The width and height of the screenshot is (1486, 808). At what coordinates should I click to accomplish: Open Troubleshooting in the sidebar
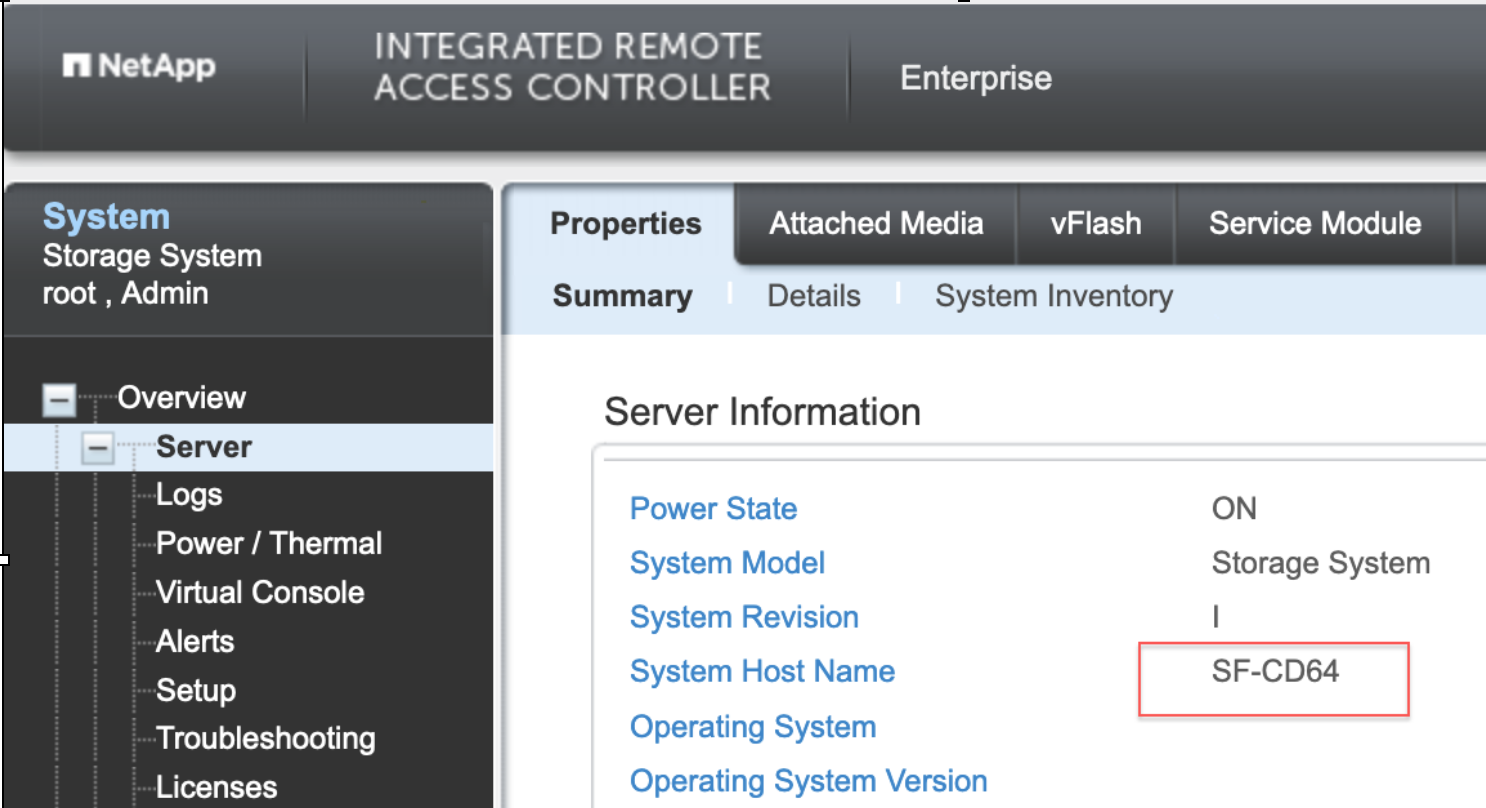click(x=266, y=739)
